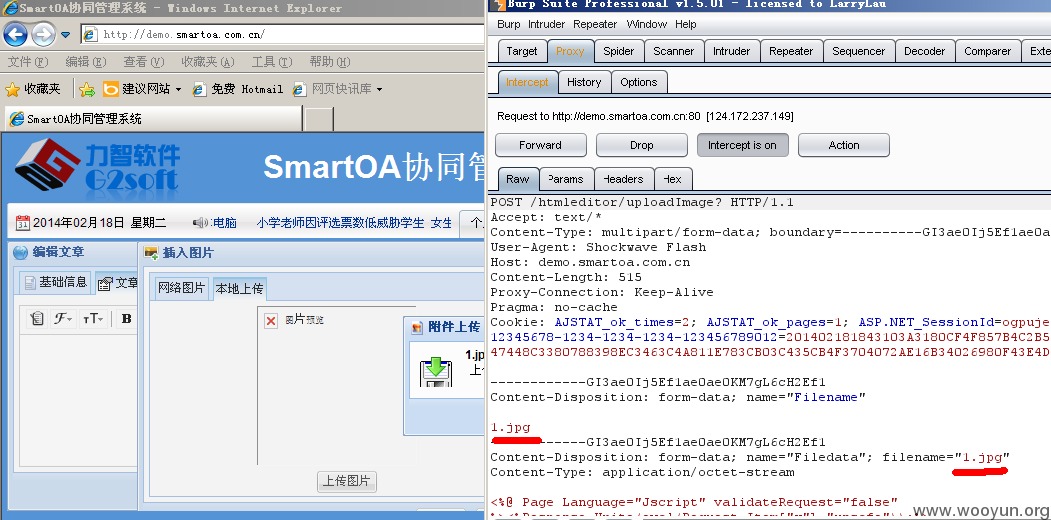Switch to the Comparer tab in Burp
Viewport: 1051px width, 520px height.
pyautogui.click(x=987, y=52)
